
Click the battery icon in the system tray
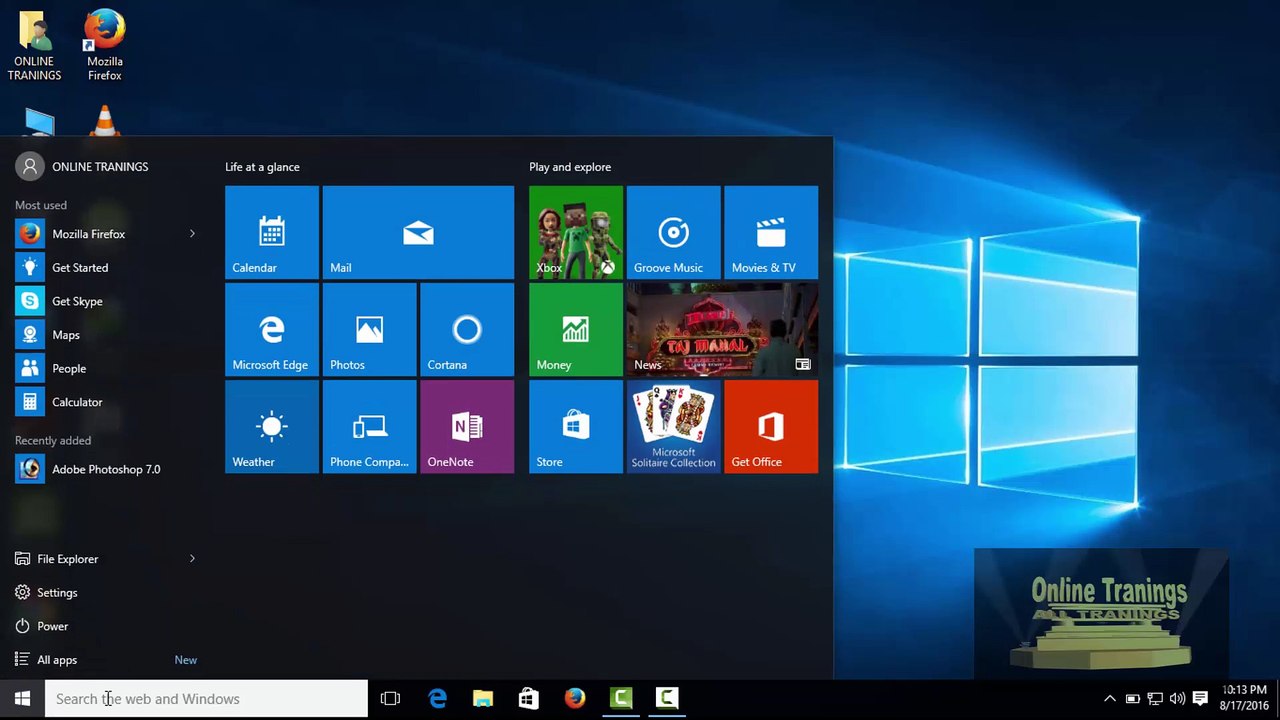1133,699
